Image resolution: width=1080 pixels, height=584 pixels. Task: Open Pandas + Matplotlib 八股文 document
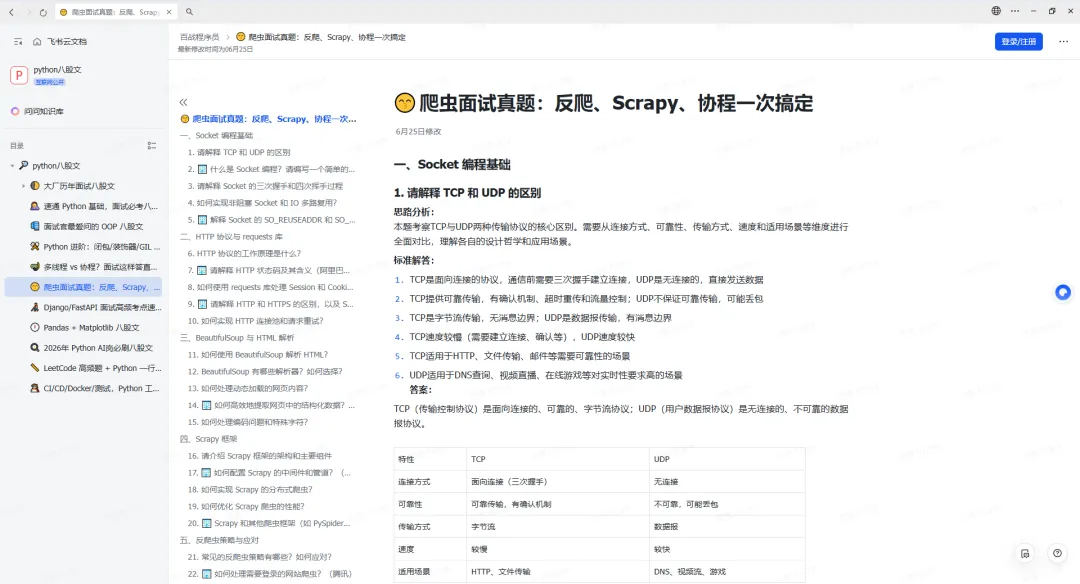[85, 328]
